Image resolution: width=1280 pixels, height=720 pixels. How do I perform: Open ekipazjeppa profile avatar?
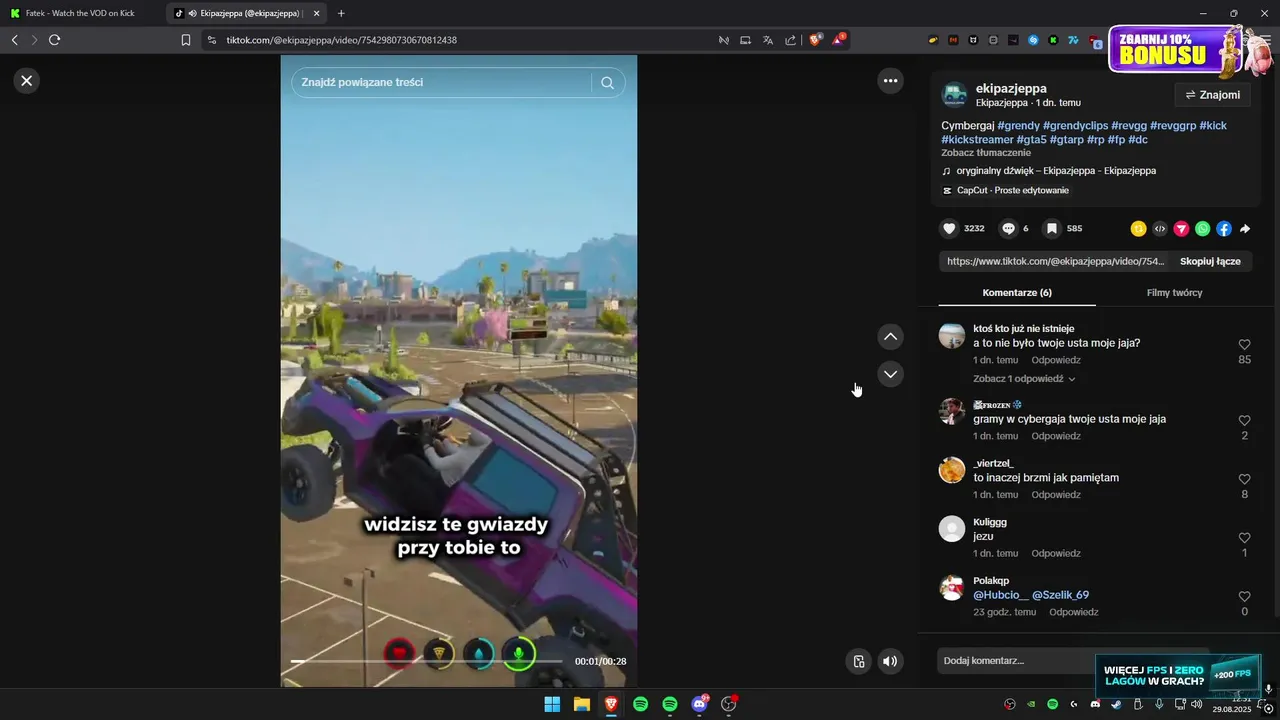[x=955, y=95]
